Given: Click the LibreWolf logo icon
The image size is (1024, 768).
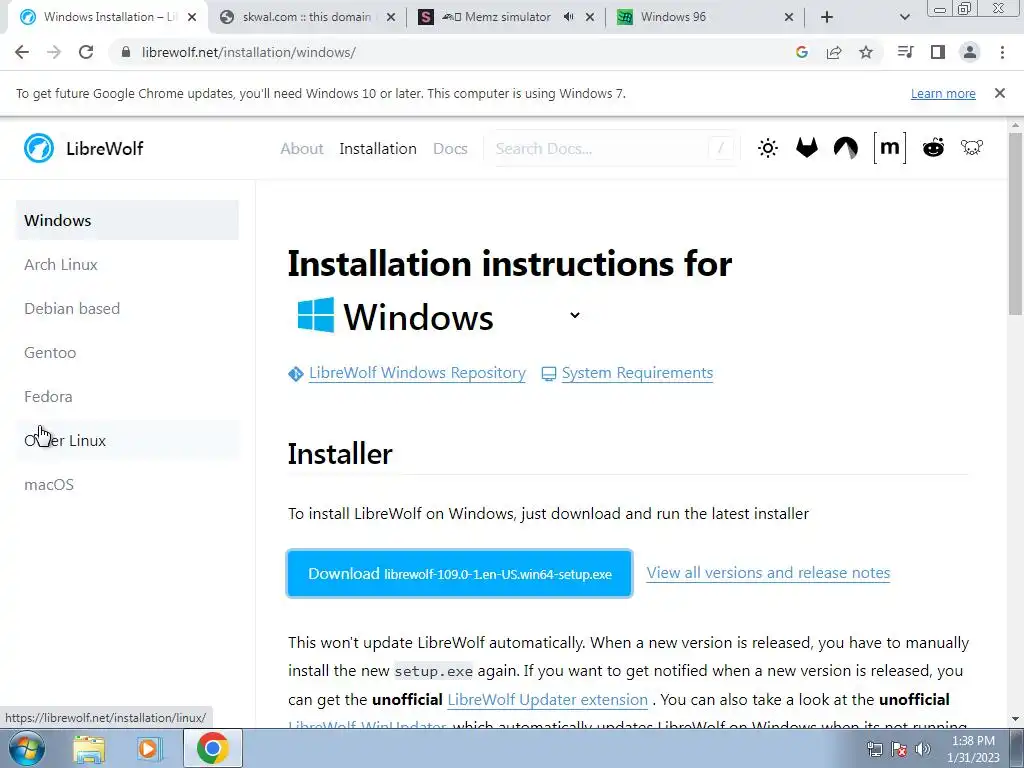Looking at the screenshot, I should pyautogui.click(x=39, y=148).
